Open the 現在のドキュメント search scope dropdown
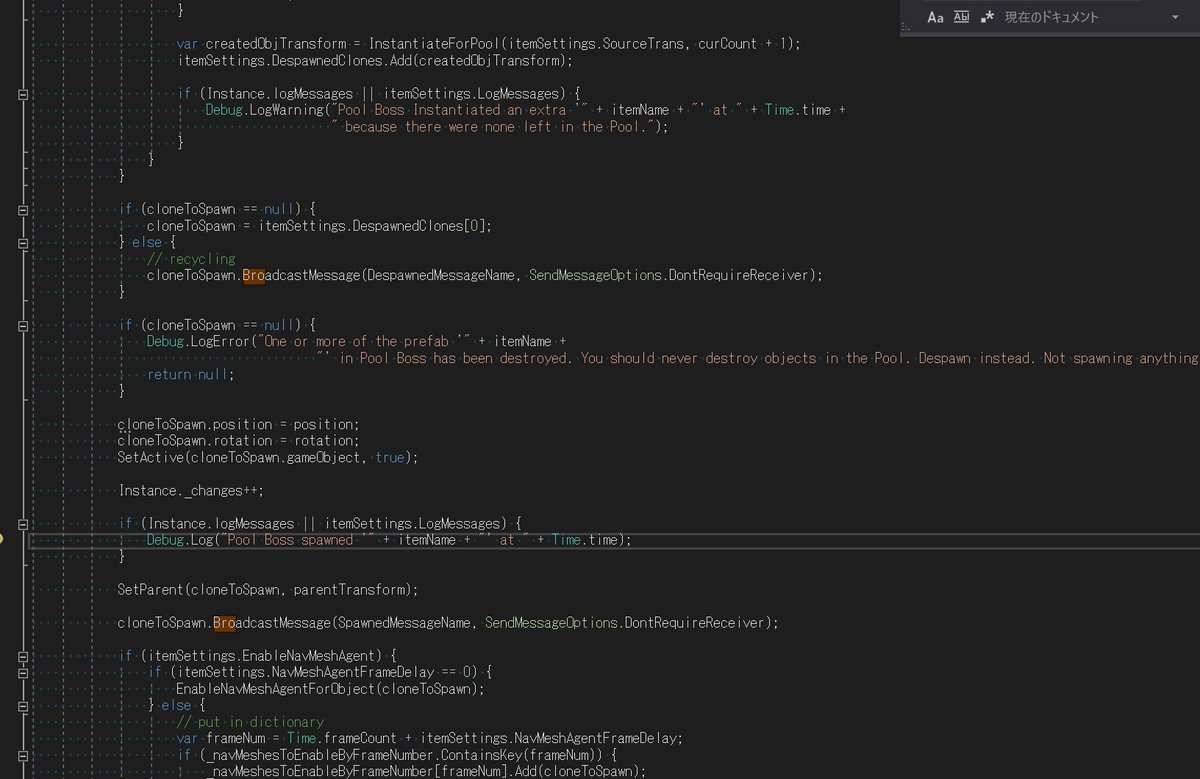 click(1093, 17)
